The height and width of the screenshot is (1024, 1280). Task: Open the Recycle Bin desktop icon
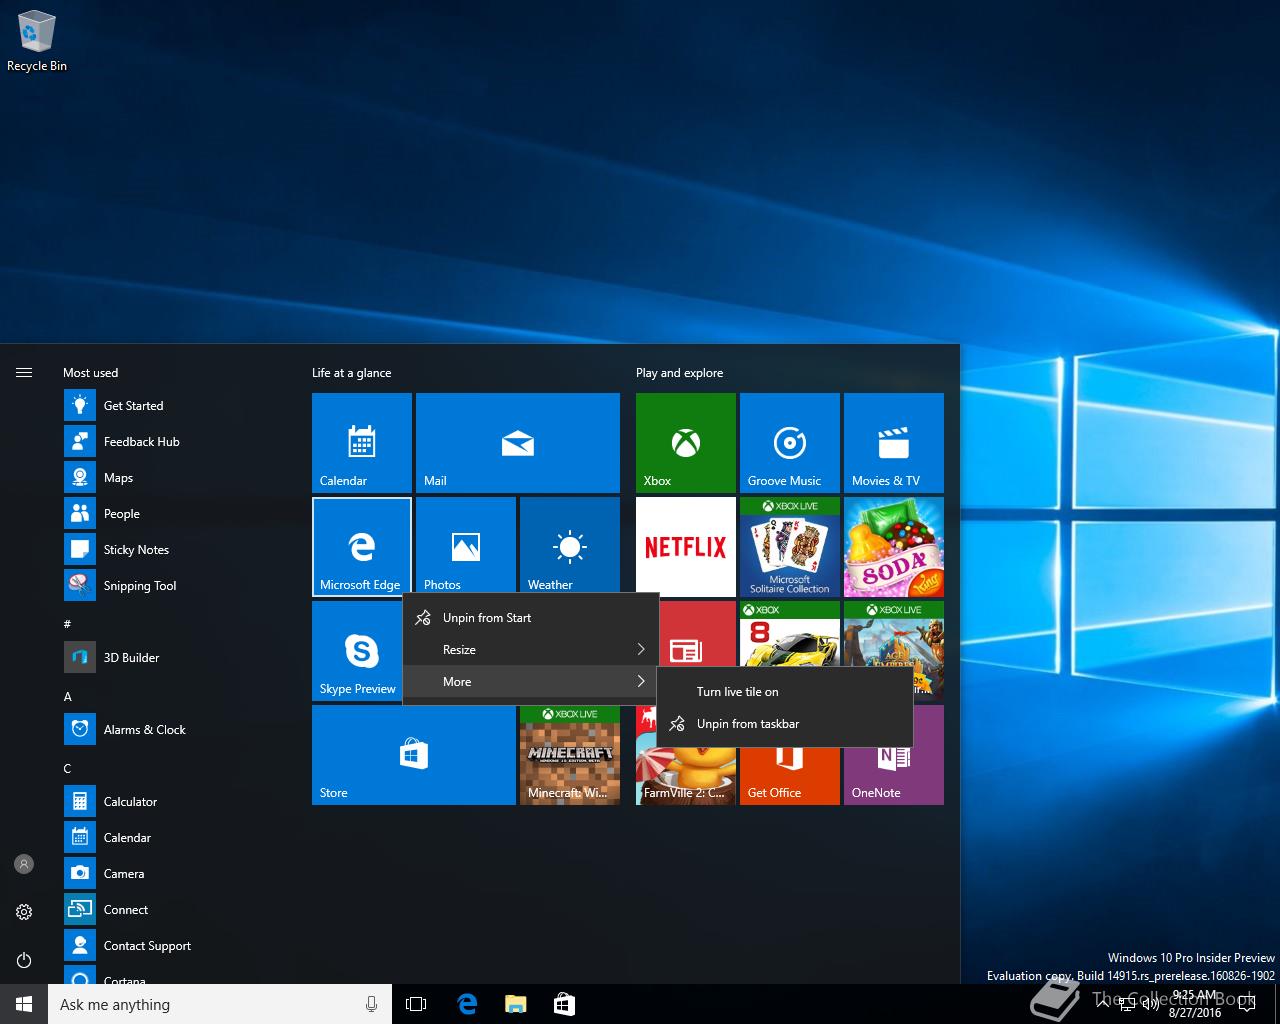tap(37, 42)
